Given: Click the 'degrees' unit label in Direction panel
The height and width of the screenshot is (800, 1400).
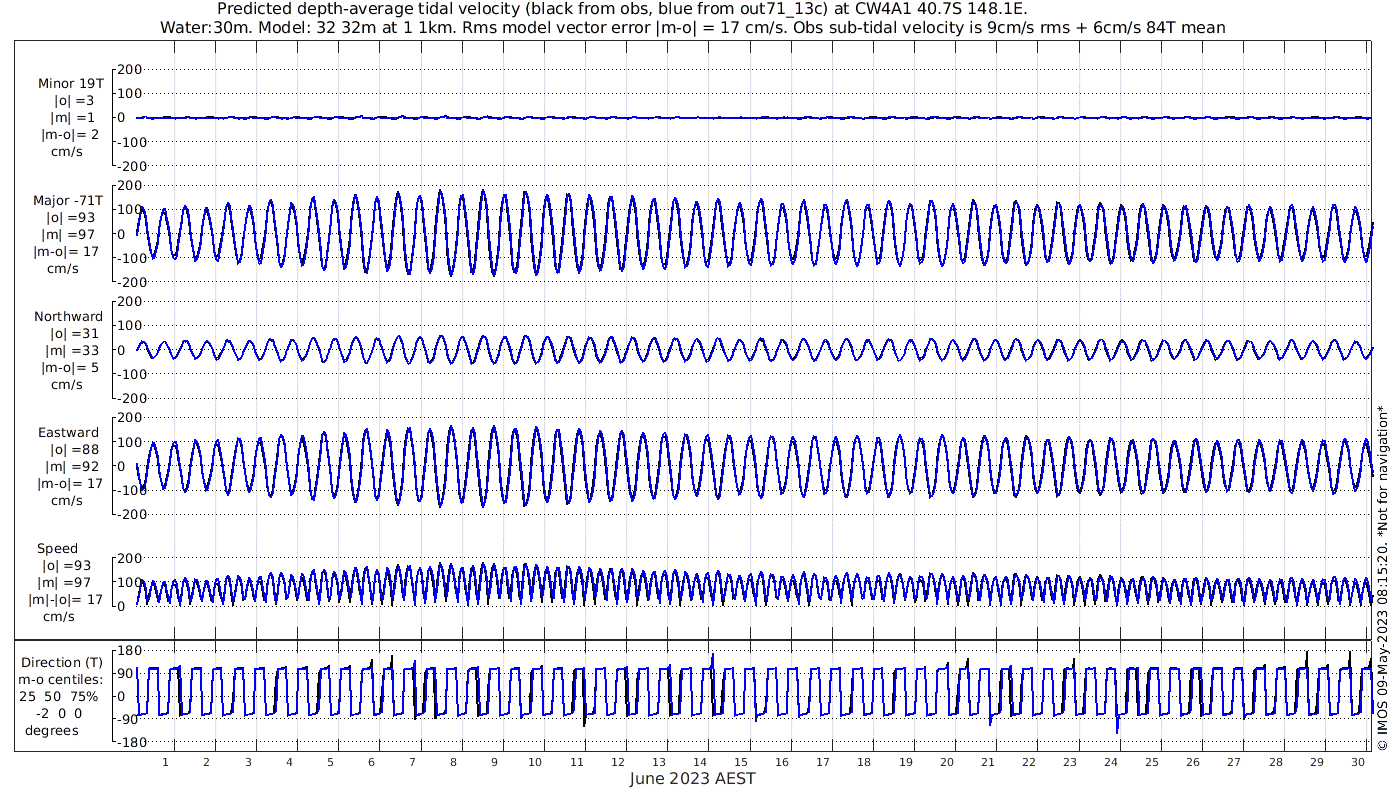Looking at the screenshot, I should [x=52, y=731].
